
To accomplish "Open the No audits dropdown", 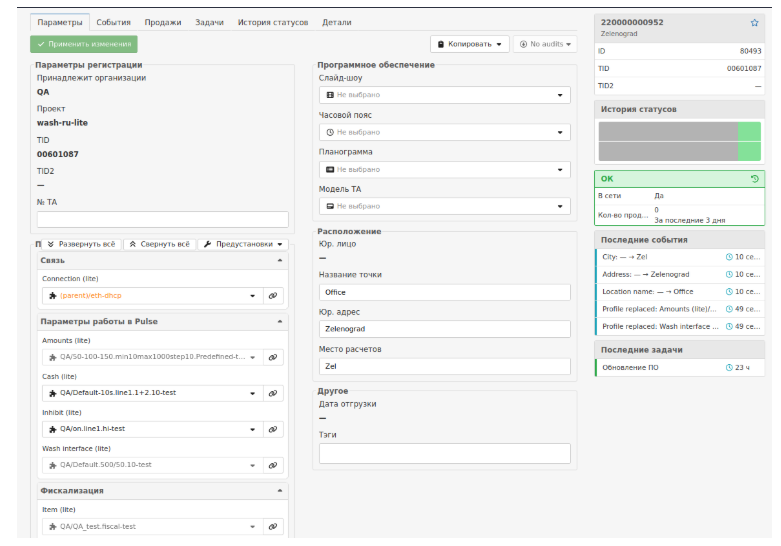I will 545,44.
